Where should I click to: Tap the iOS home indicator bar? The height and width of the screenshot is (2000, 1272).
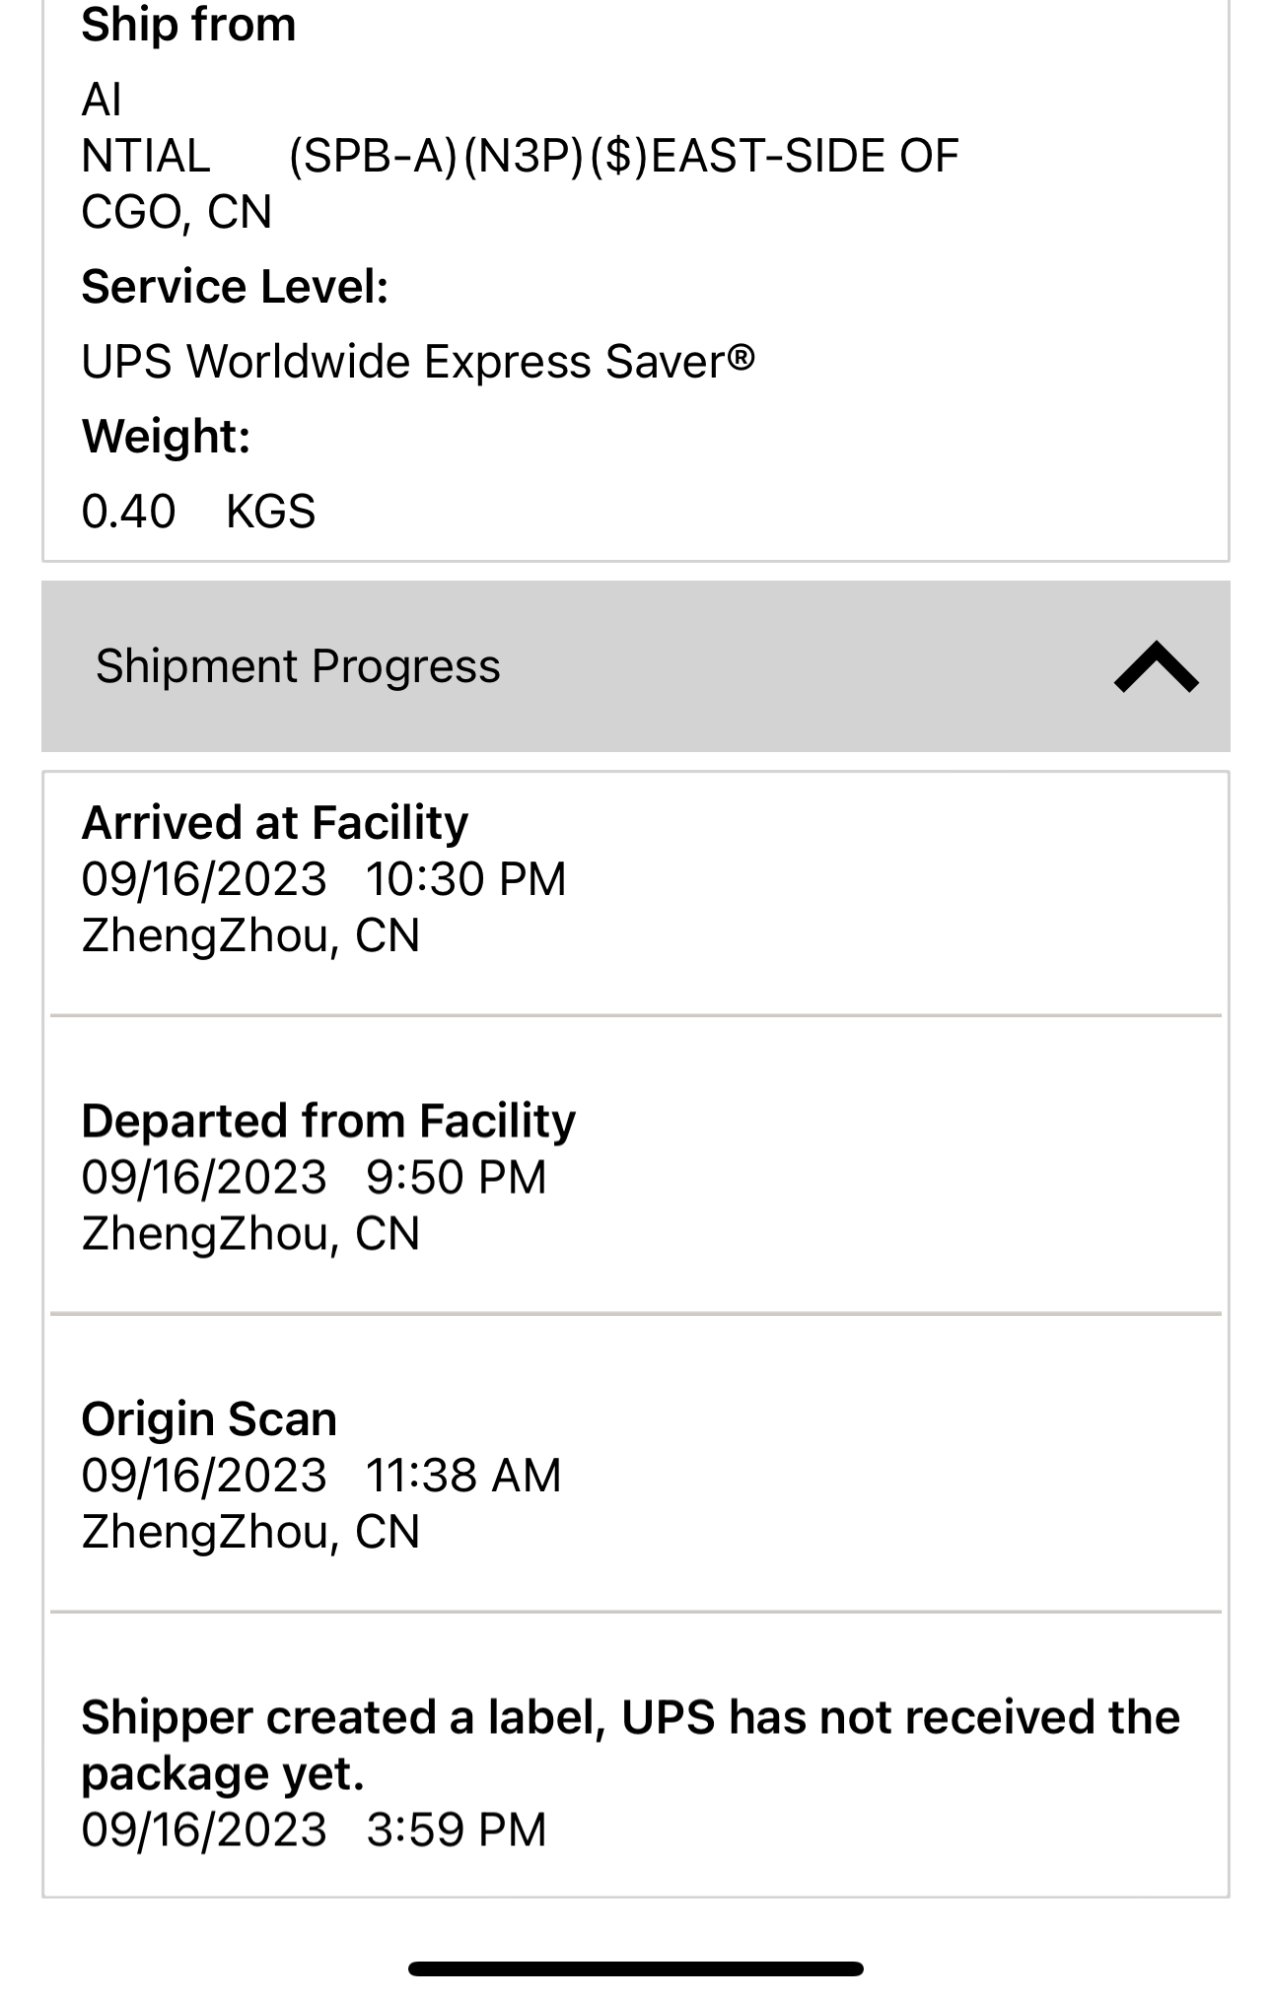tap(636, 1968)
